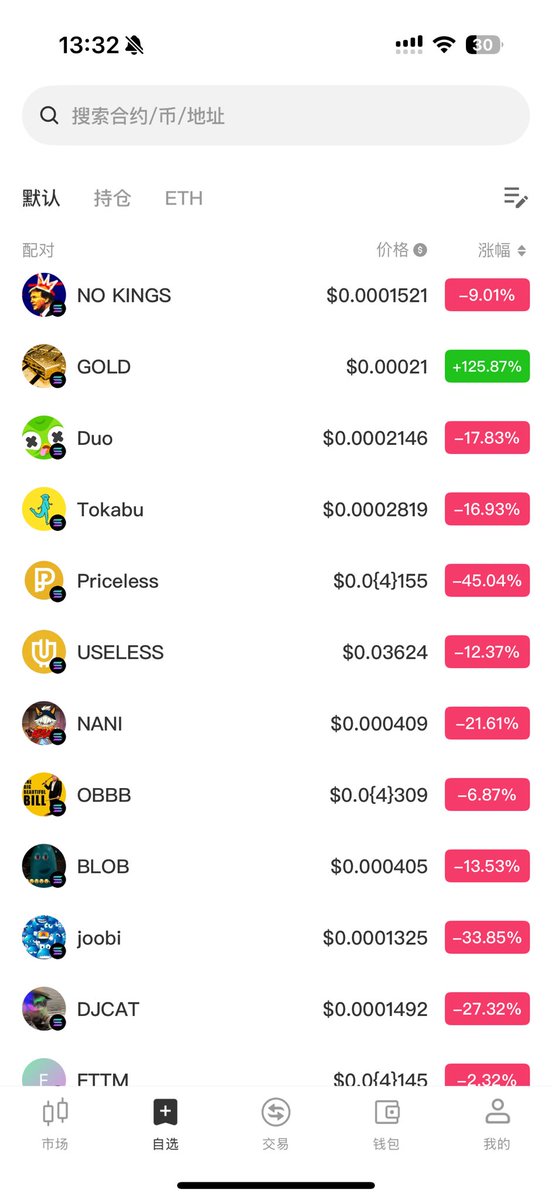
Task: Switch to the 持仓 tab
Action: coord(112,198)
